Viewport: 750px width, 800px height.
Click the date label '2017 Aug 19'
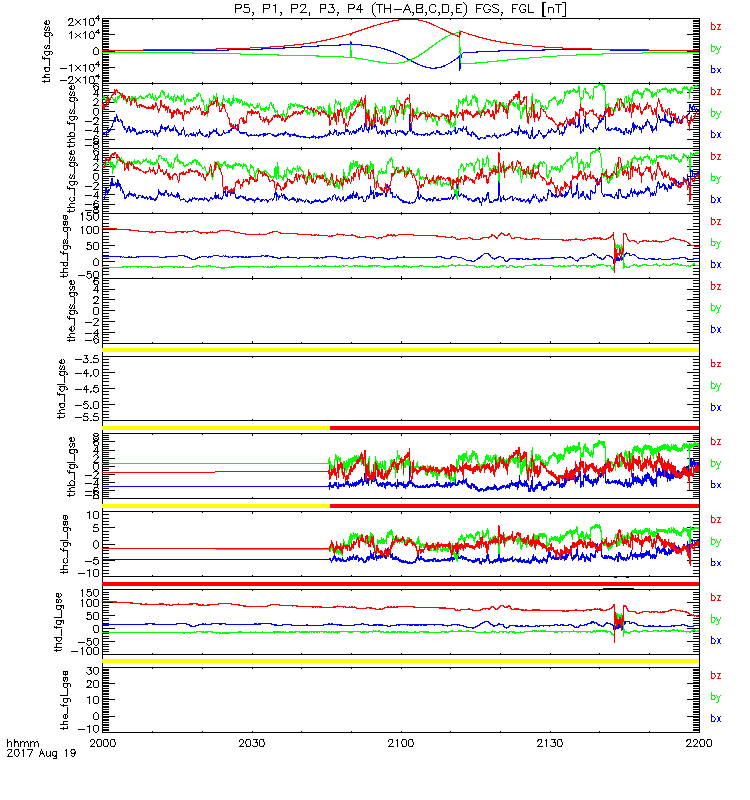(41, 753)
